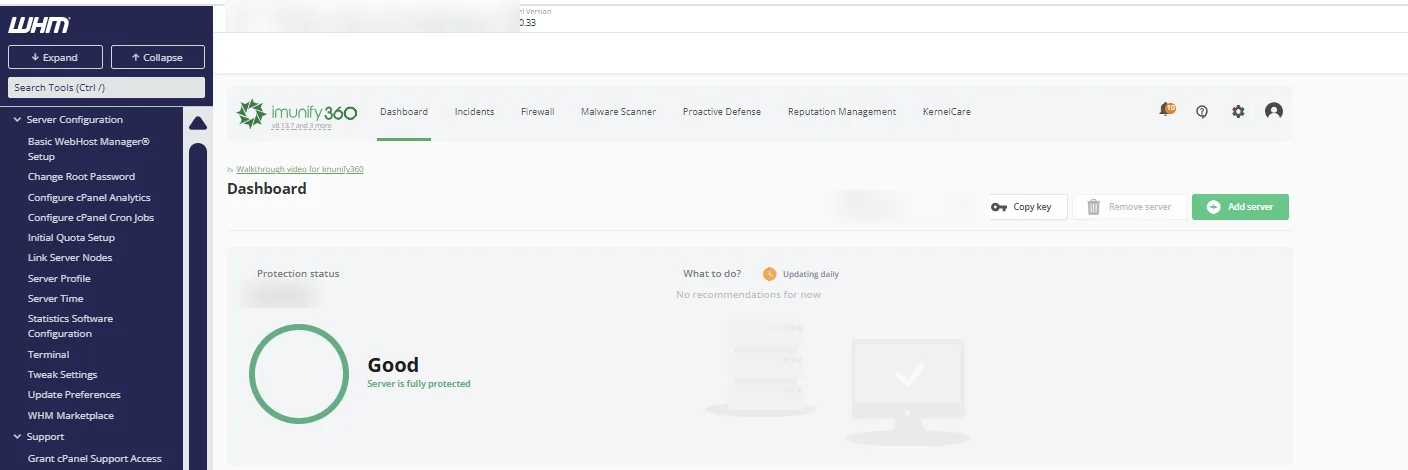Click the Protection status label
The width and height of the screenshot is (1408, 470).
(x=298, y=274)
